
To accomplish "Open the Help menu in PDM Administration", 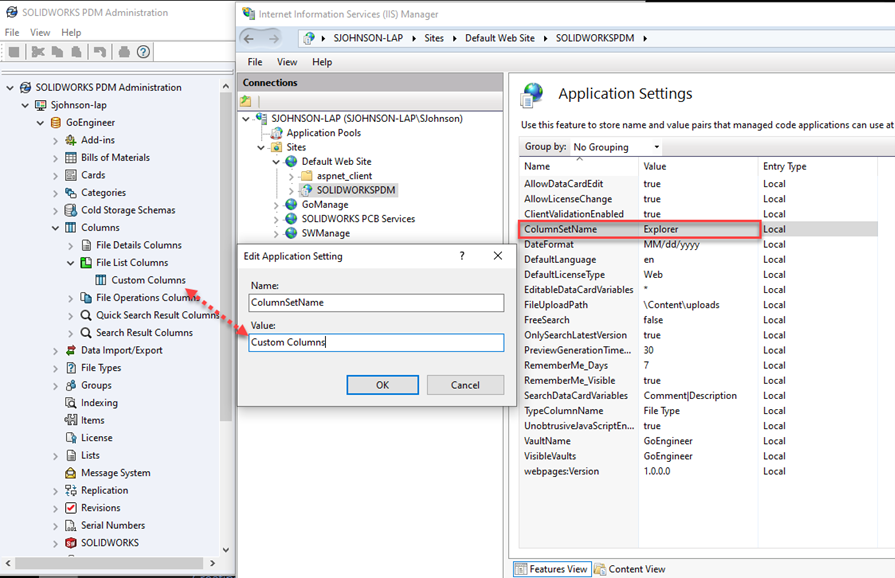I will pyautogui.click(x=71, y=33).
